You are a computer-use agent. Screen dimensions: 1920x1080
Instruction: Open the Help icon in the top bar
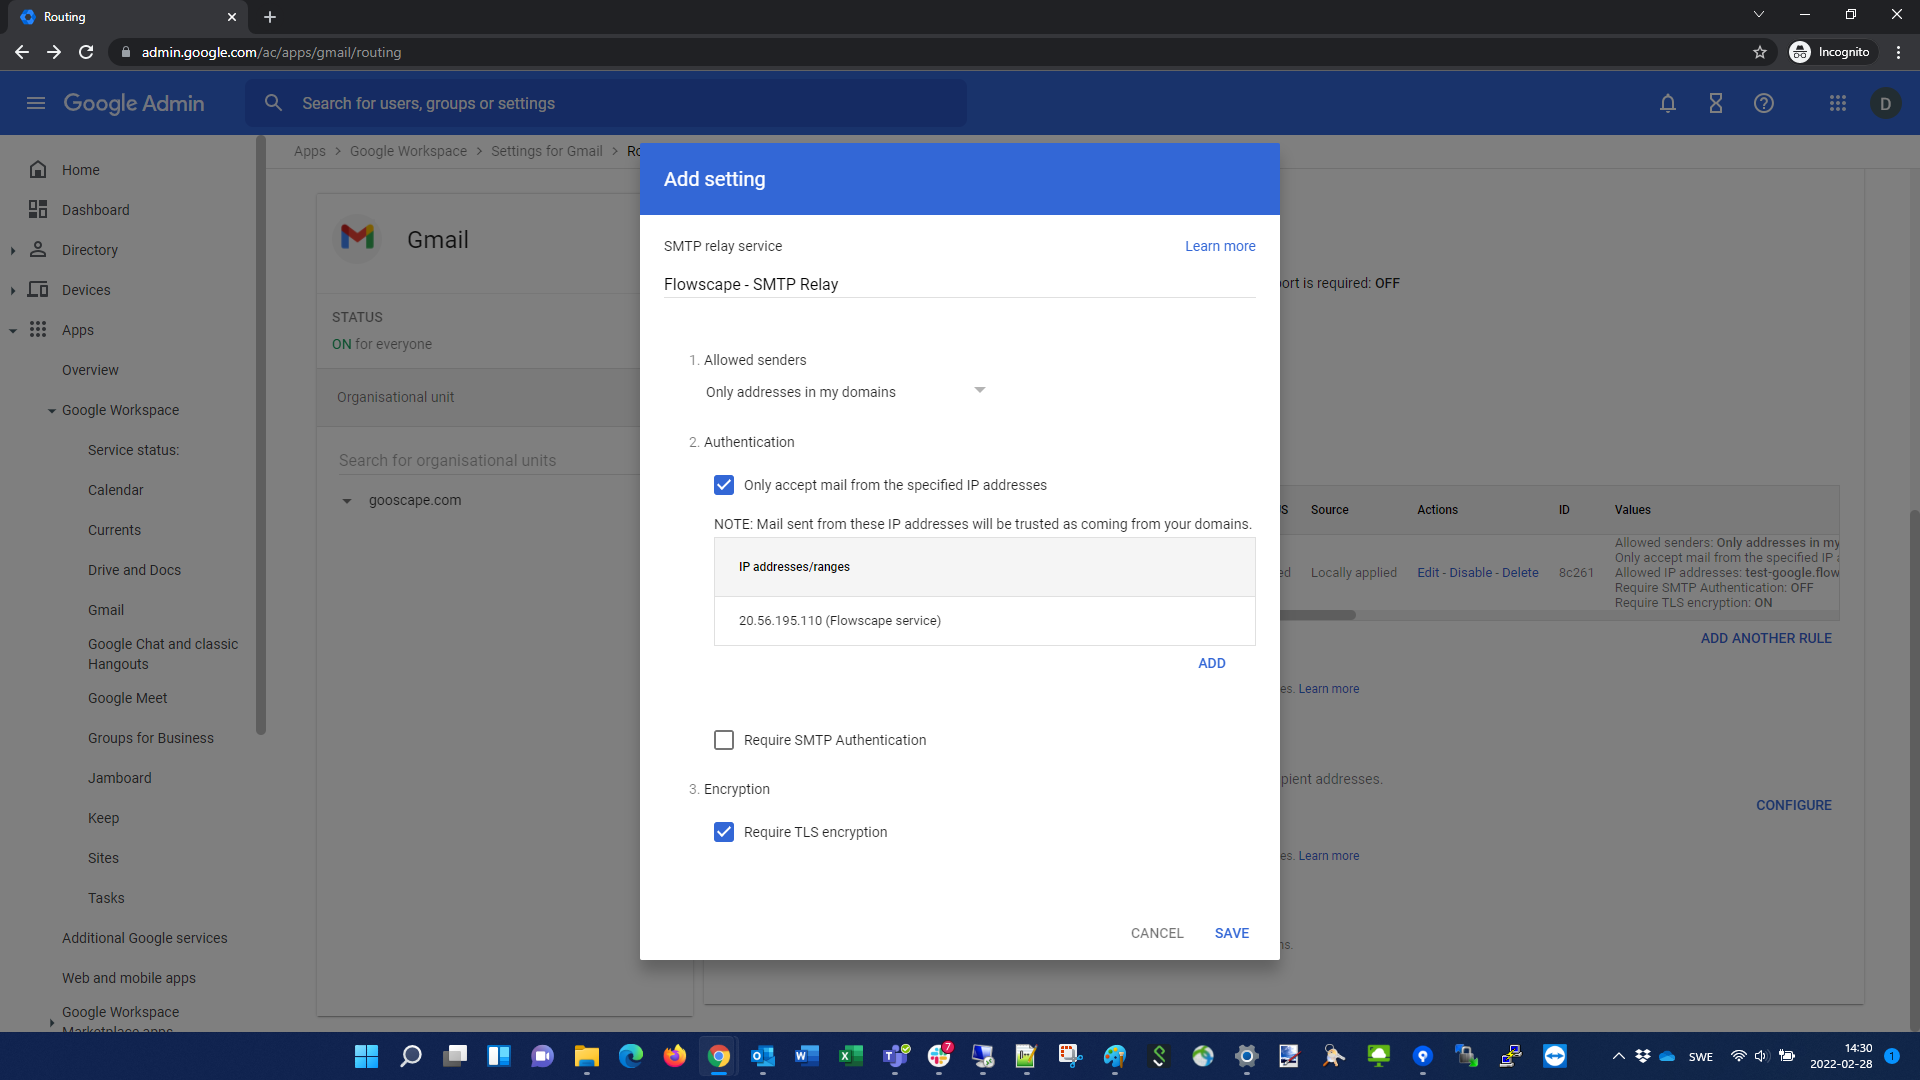pos(1763,103)
